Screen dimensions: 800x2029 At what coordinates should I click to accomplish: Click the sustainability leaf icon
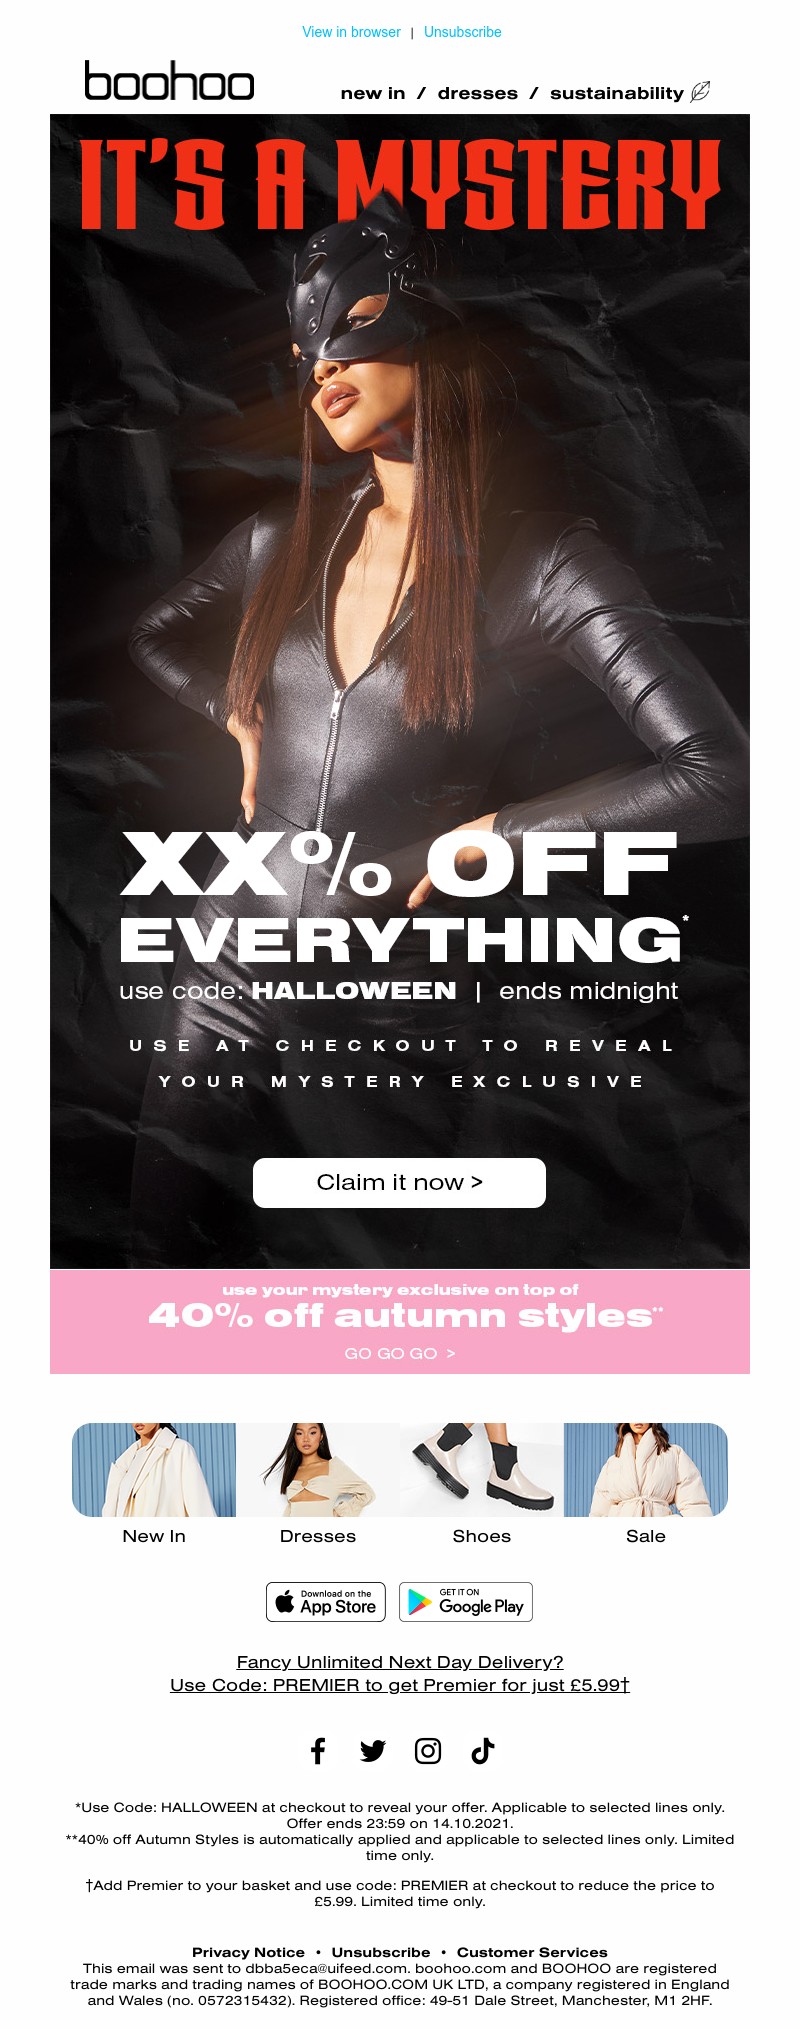[x=700, y=92]
